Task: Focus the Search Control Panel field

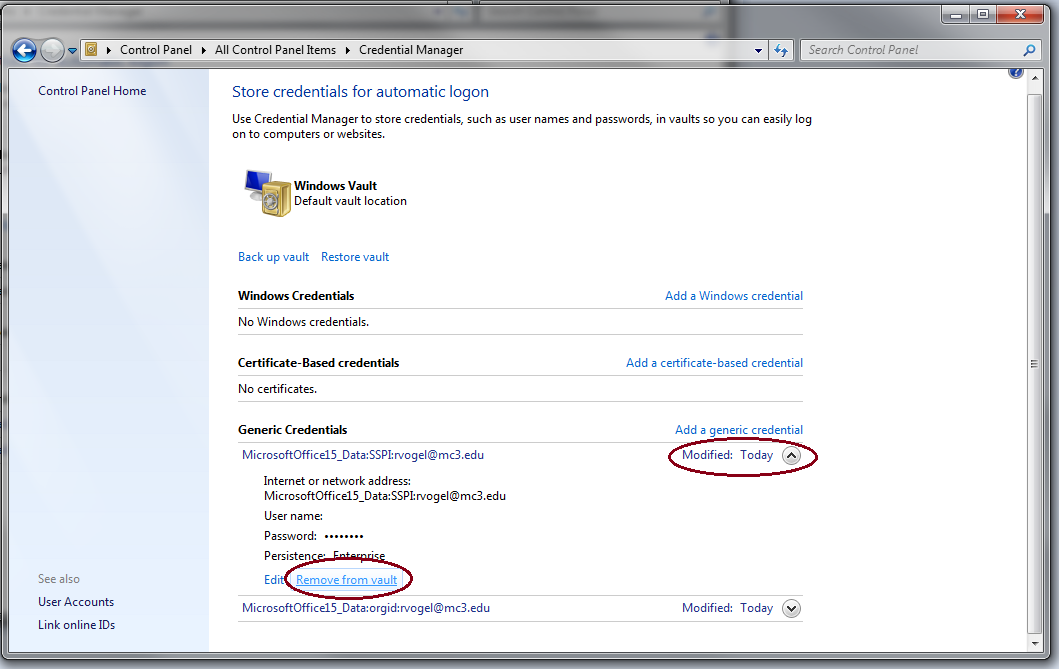Action: pos(912,50)
